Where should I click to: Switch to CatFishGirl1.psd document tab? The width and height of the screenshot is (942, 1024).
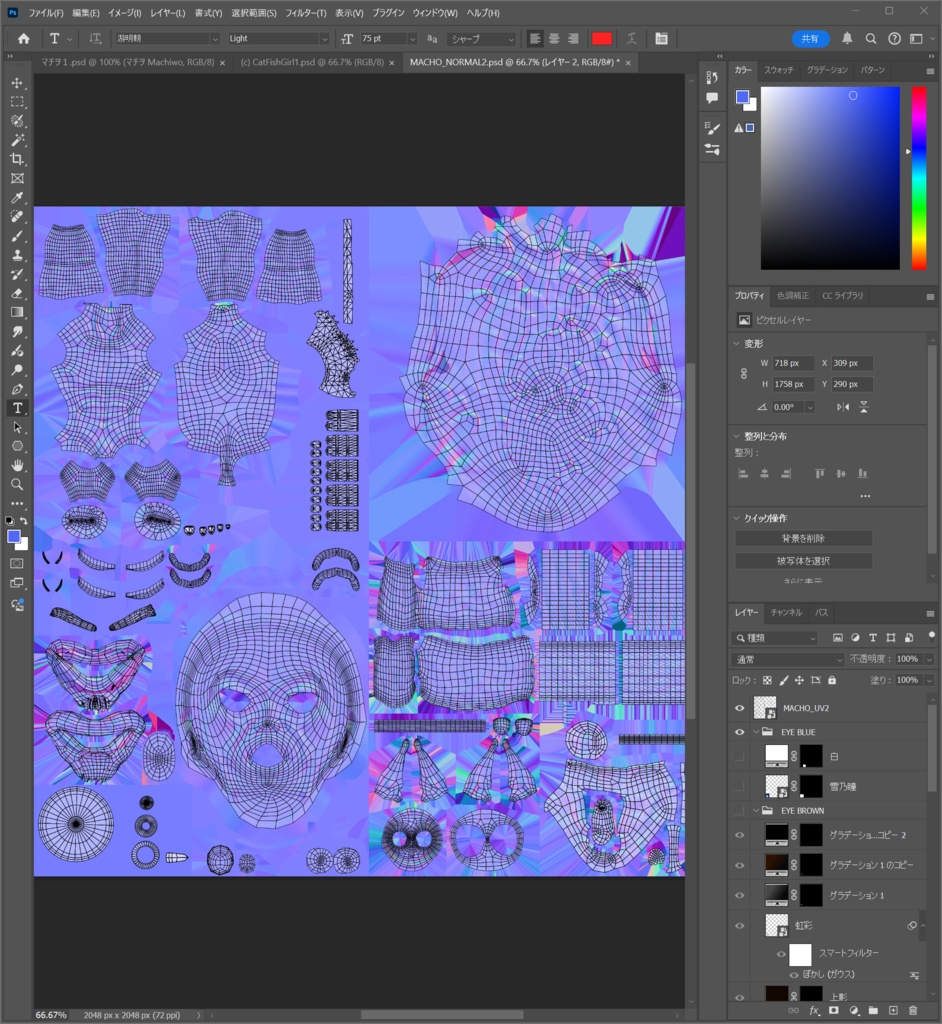coord(312,63)
